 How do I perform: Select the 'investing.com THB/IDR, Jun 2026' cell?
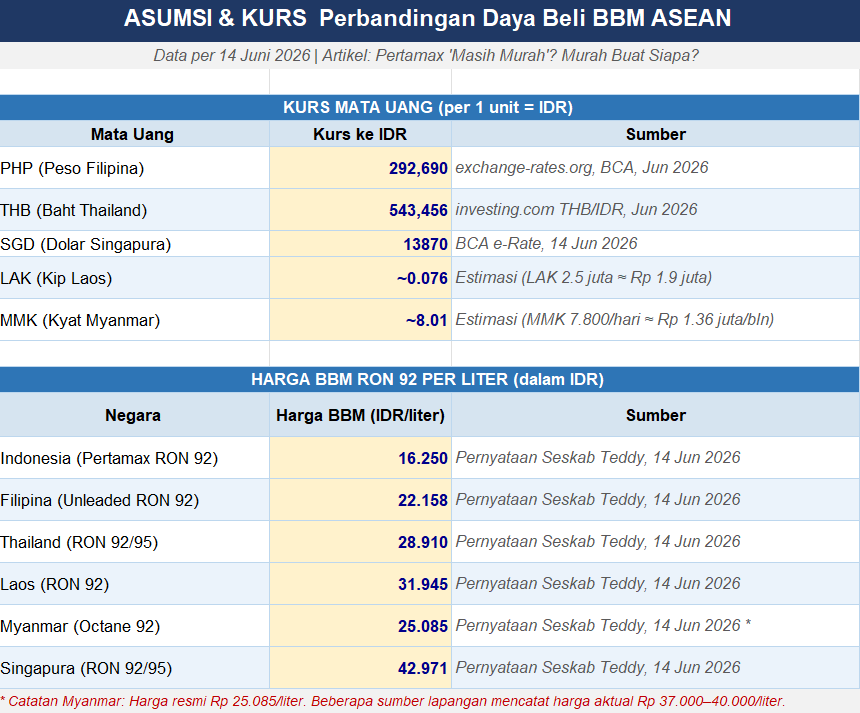pos(655,210)
